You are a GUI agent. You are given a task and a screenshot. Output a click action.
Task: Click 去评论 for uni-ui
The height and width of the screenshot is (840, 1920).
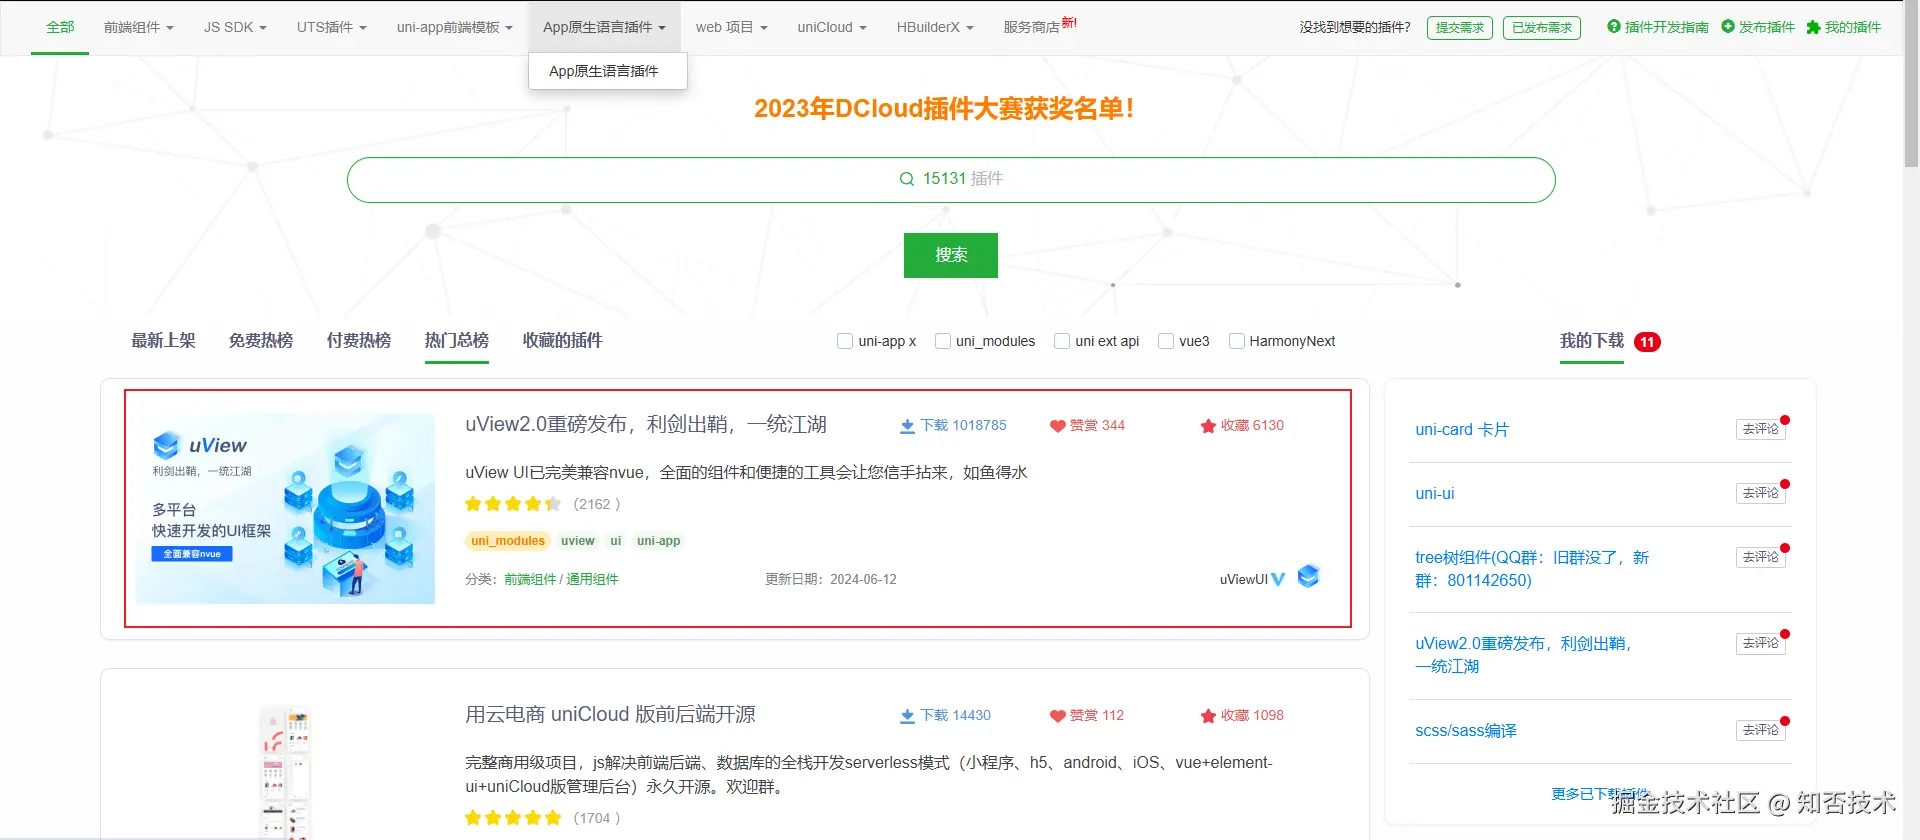1761,493
